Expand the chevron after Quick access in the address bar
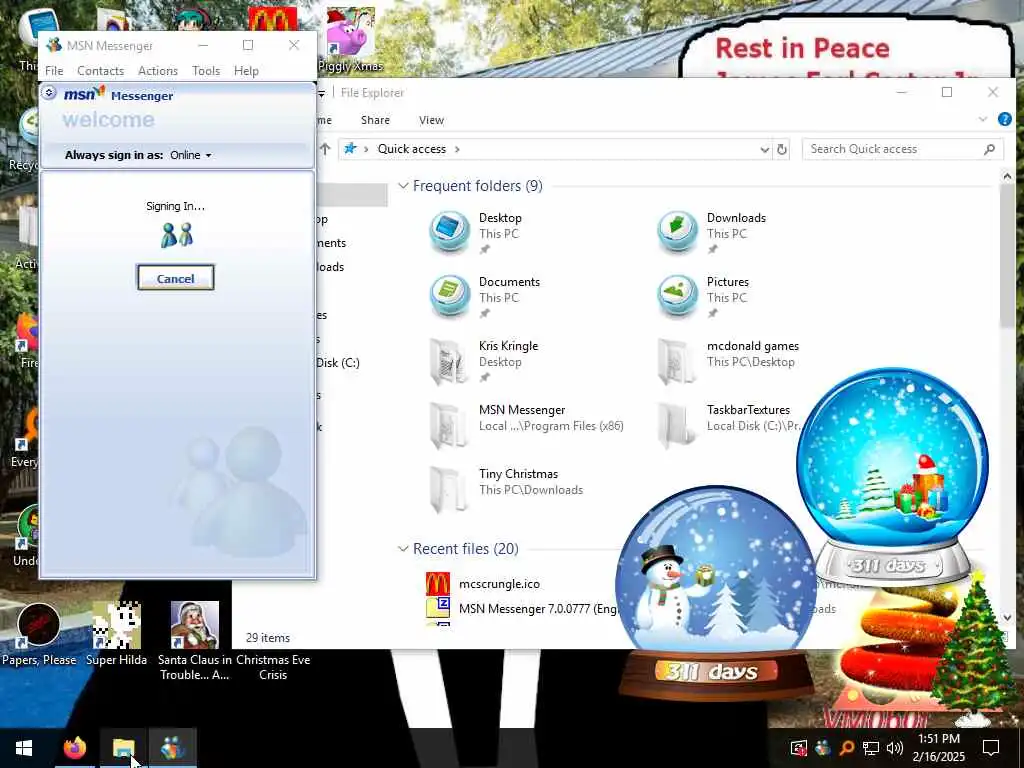 pyautogui.click(x=457, y=149)
